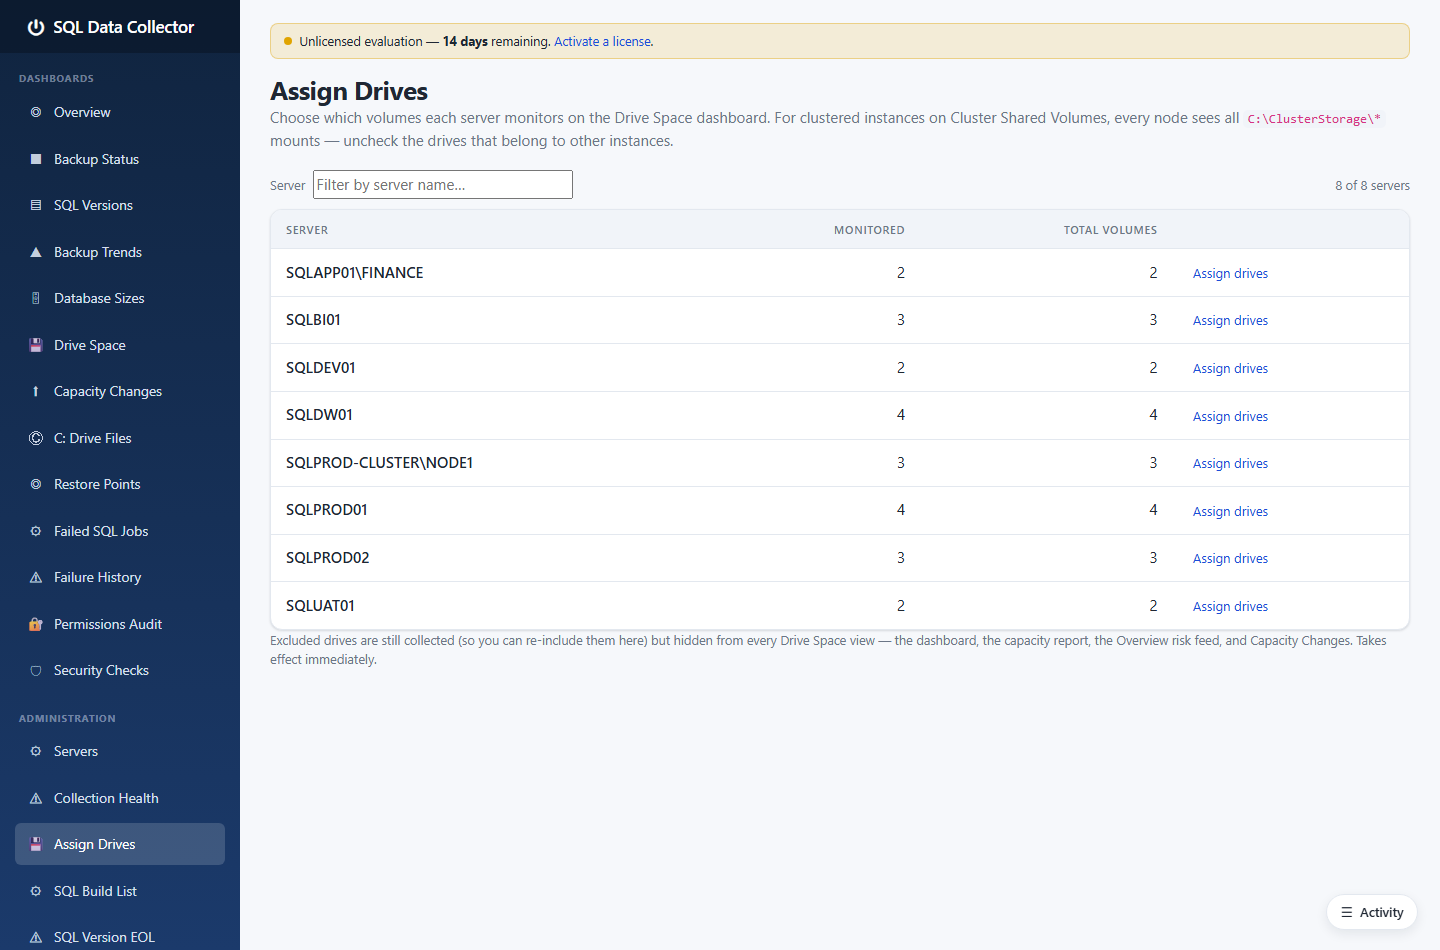
Task: Click the Failure History warning icon
Action: click(x=36, y=578)
